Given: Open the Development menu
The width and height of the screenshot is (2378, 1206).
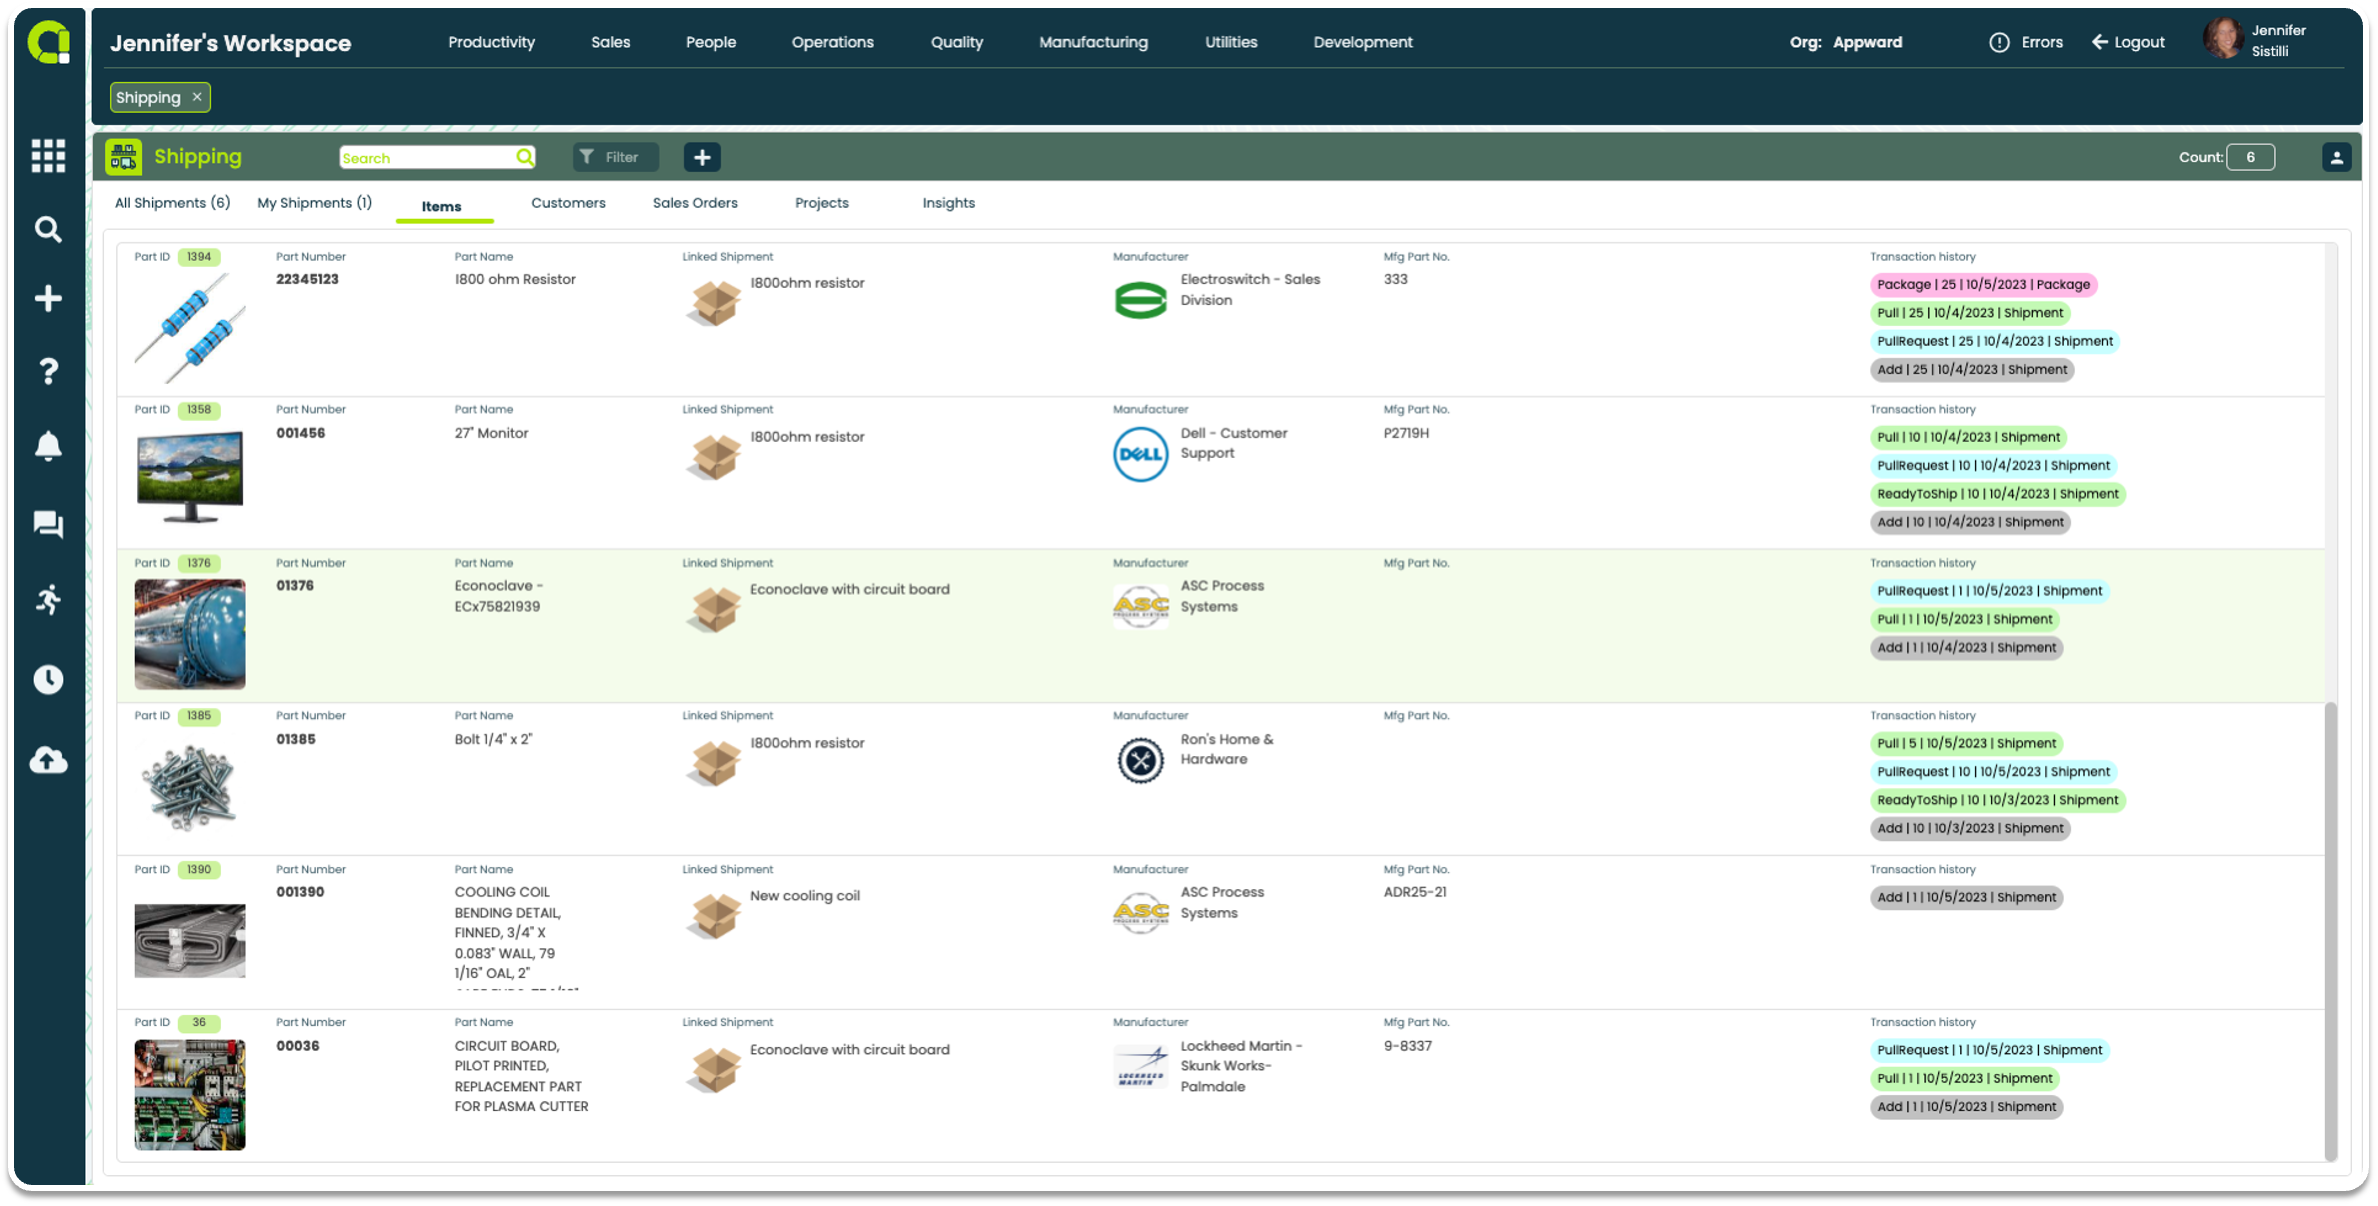Looking at the screenshot, I should coord(1362,42).
